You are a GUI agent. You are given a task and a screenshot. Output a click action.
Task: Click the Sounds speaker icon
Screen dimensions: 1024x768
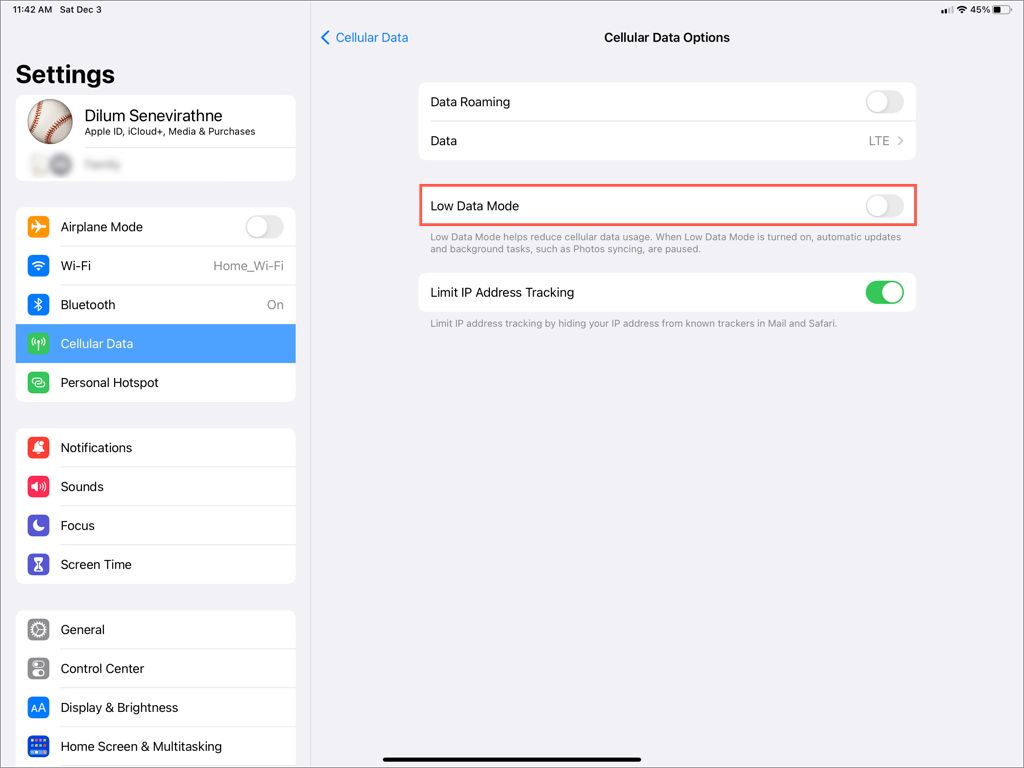click(38, 486)
